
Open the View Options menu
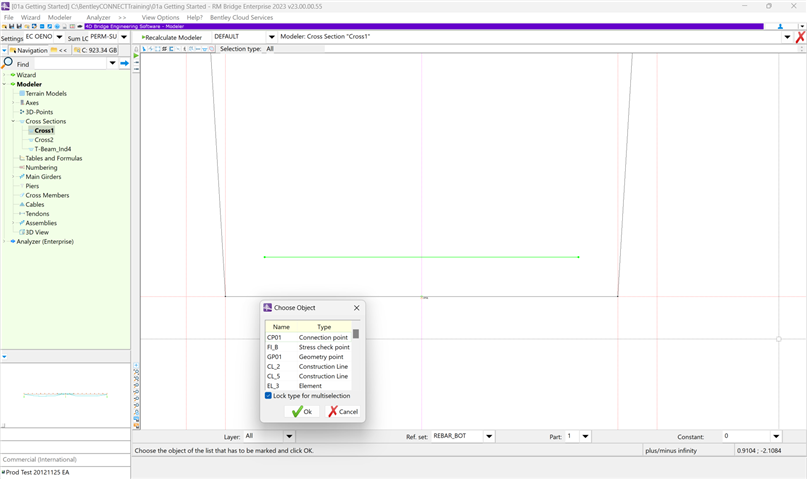[162, 17]
